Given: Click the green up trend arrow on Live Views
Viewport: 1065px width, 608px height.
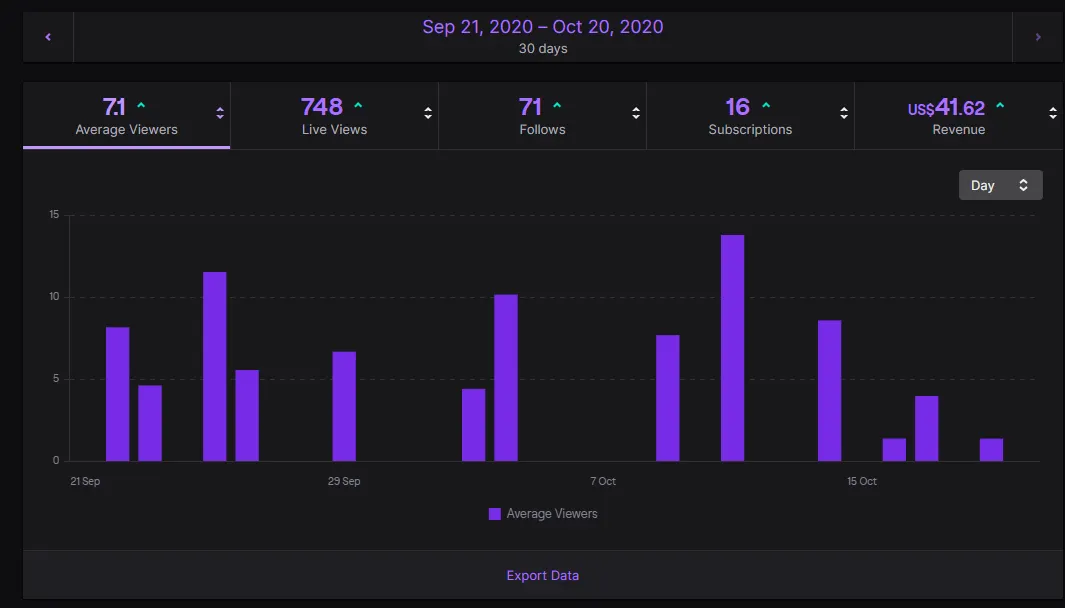Looking at the screenshot, I should point(358,105).
